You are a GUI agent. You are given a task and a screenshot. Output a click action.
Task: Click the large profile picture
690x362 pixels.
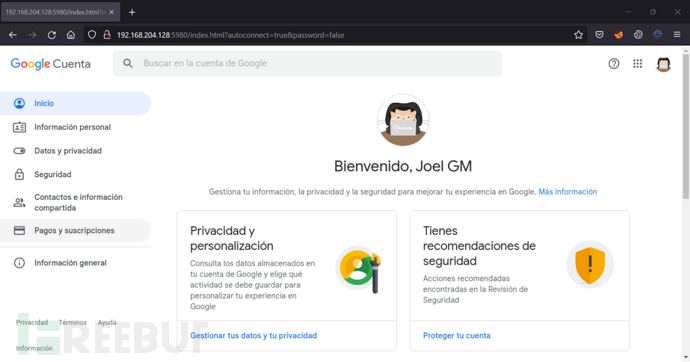[403, 120]
